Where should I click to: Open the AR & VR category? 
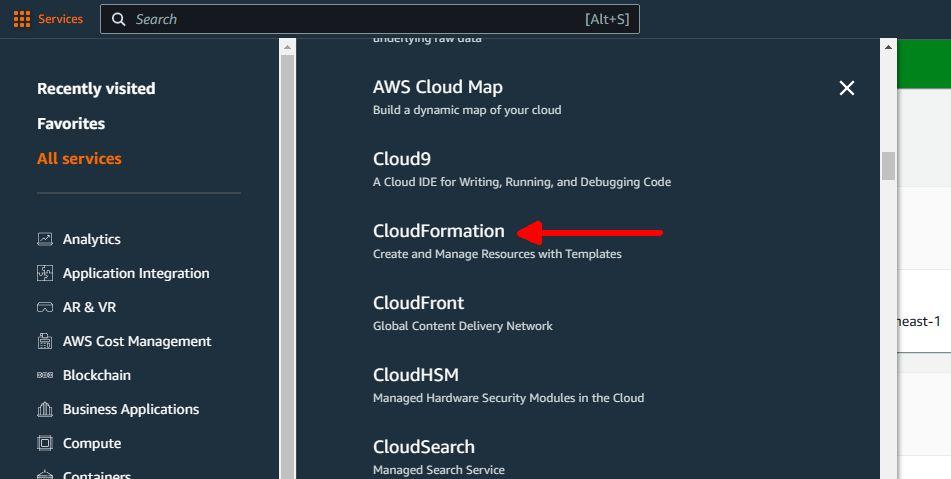(x=89, y=307)
